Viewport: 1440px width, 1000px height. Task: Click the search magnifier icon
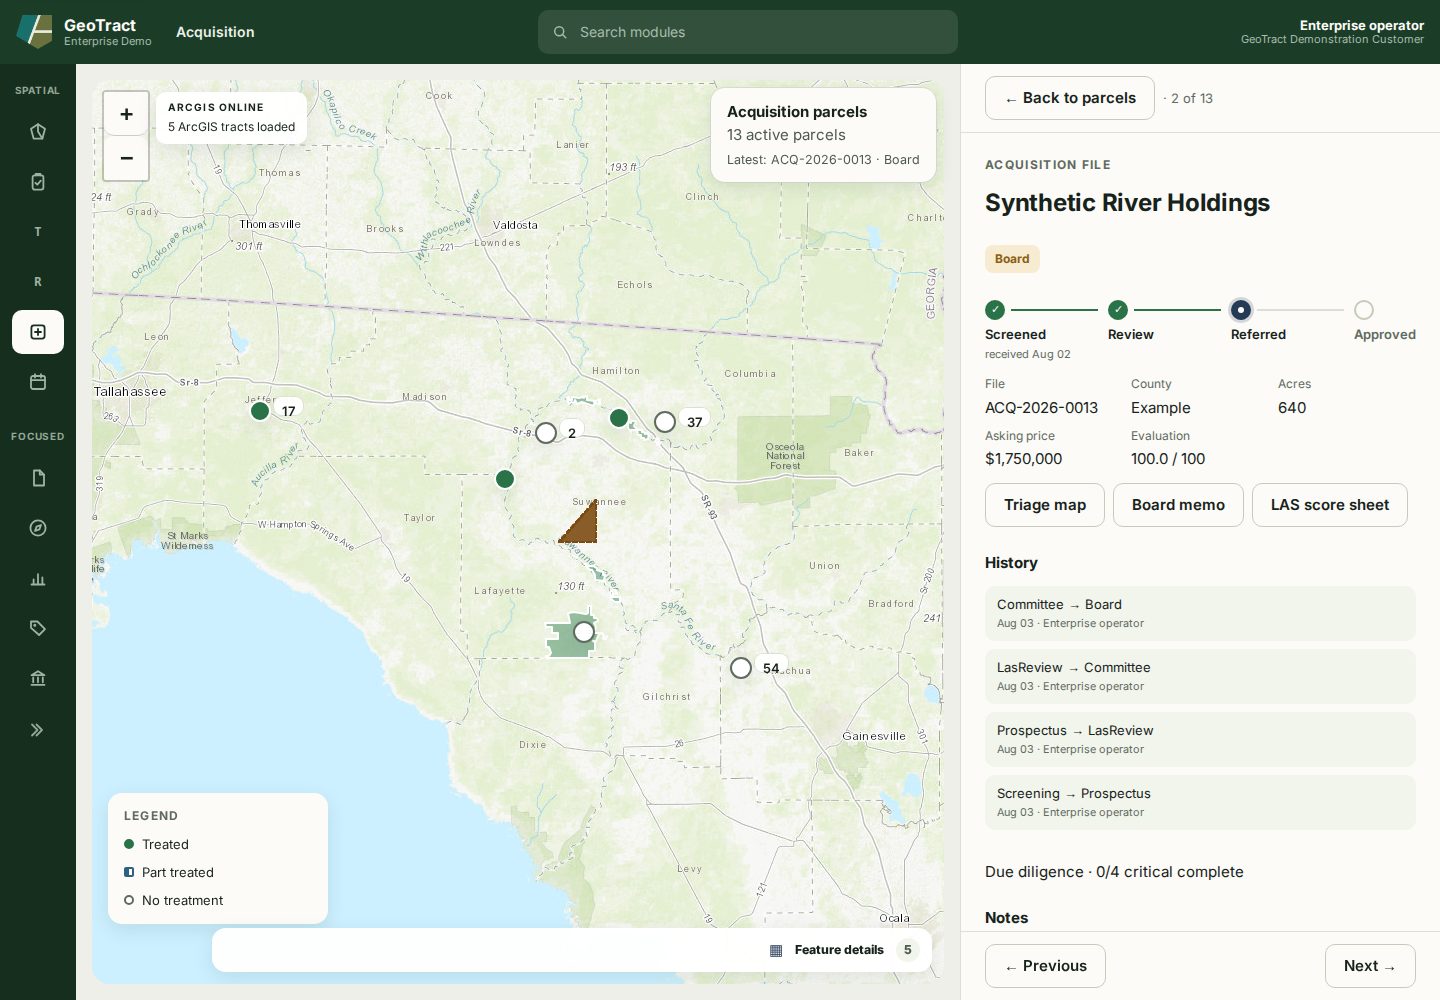(560, 32)
